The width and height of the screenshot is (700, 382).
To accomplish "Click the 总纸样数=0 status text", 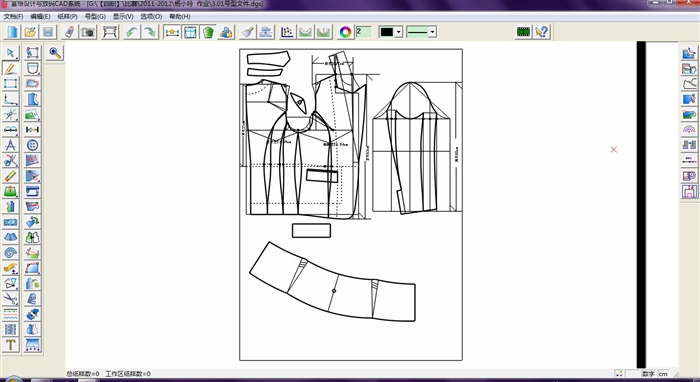I will [x=83, y=374].
